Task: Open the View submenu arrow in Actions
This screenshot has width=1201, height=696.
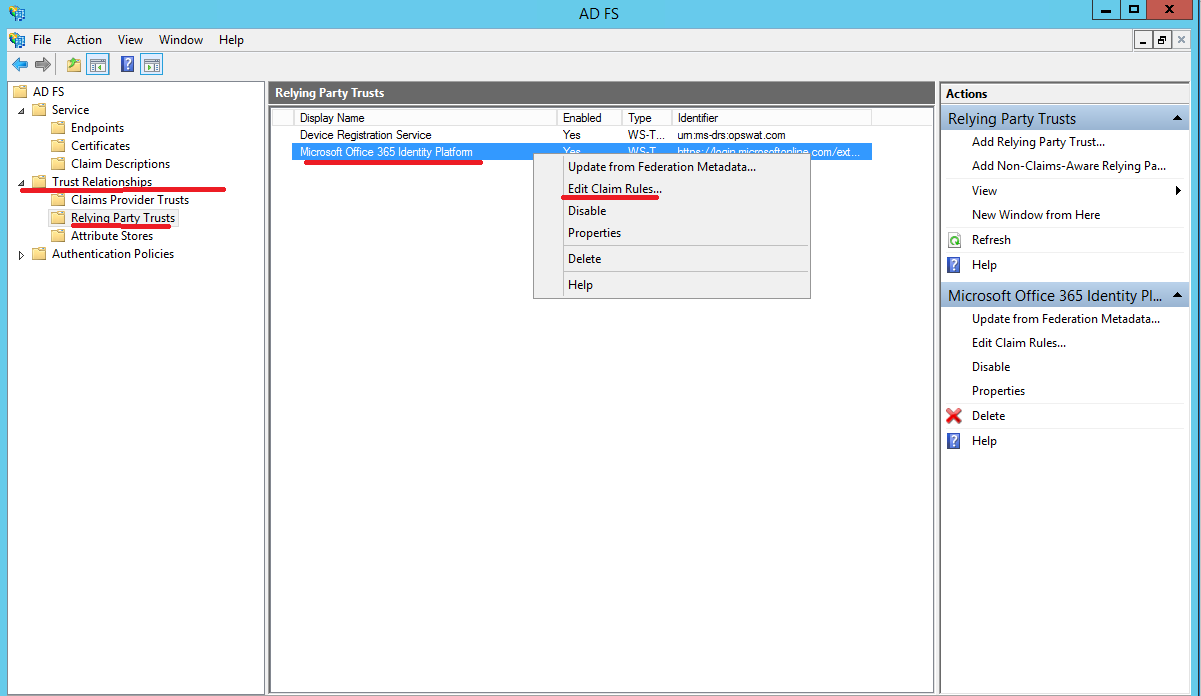Action: (1179, 191)
